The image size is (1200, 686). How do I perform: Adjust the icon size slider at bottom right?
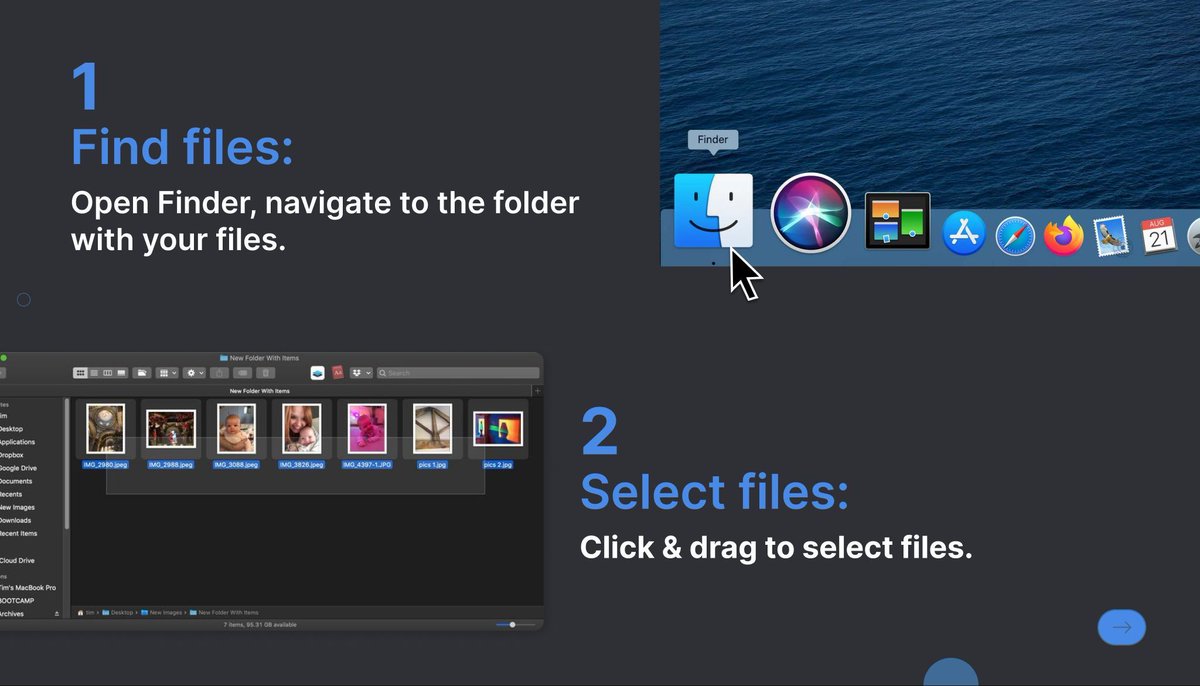coord(512,624)
